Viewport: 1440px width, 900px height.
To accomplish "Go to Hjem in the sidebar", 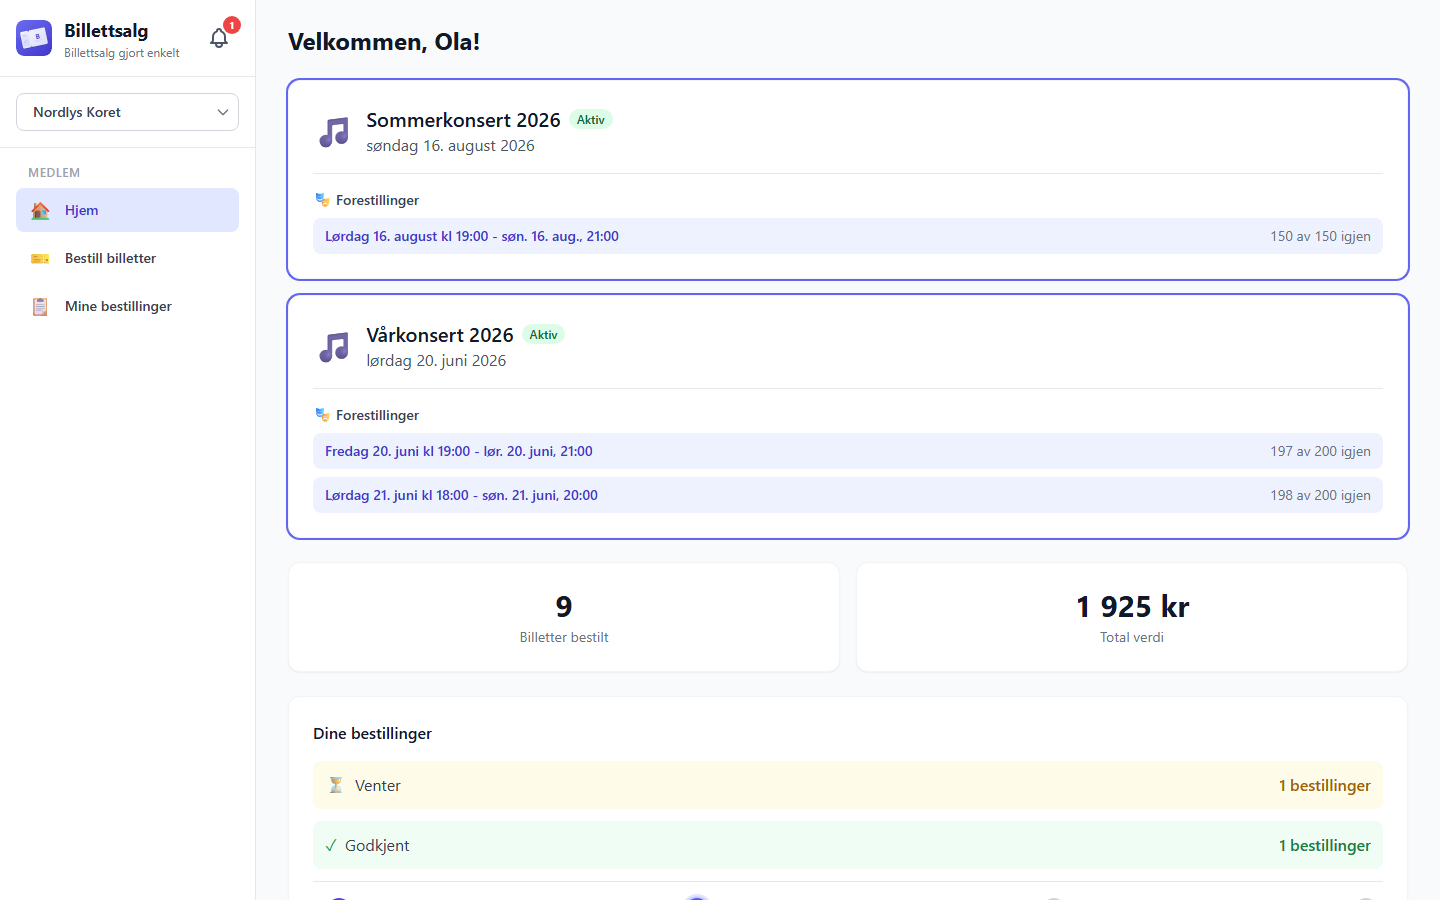I will pos(127,210).
